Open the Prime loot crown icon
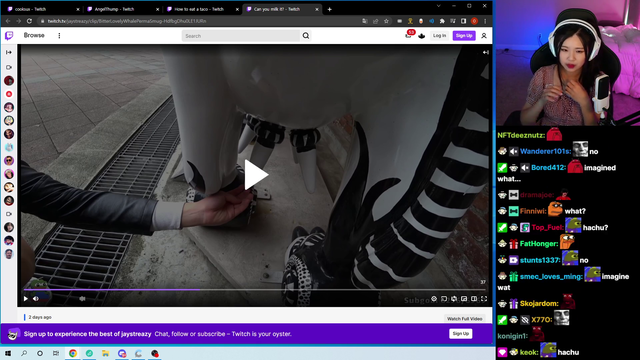This screenshot has height=360, width=640. pos(422,36)
